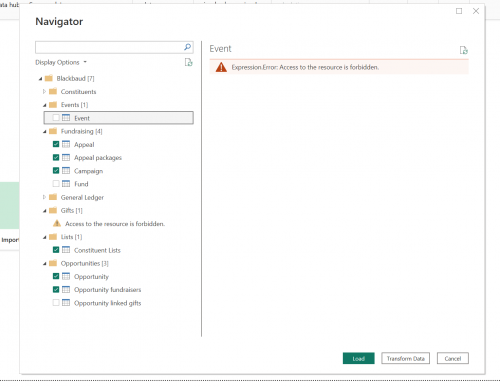Collapse the Gifts [1] folder arrow

click(45, 211)
